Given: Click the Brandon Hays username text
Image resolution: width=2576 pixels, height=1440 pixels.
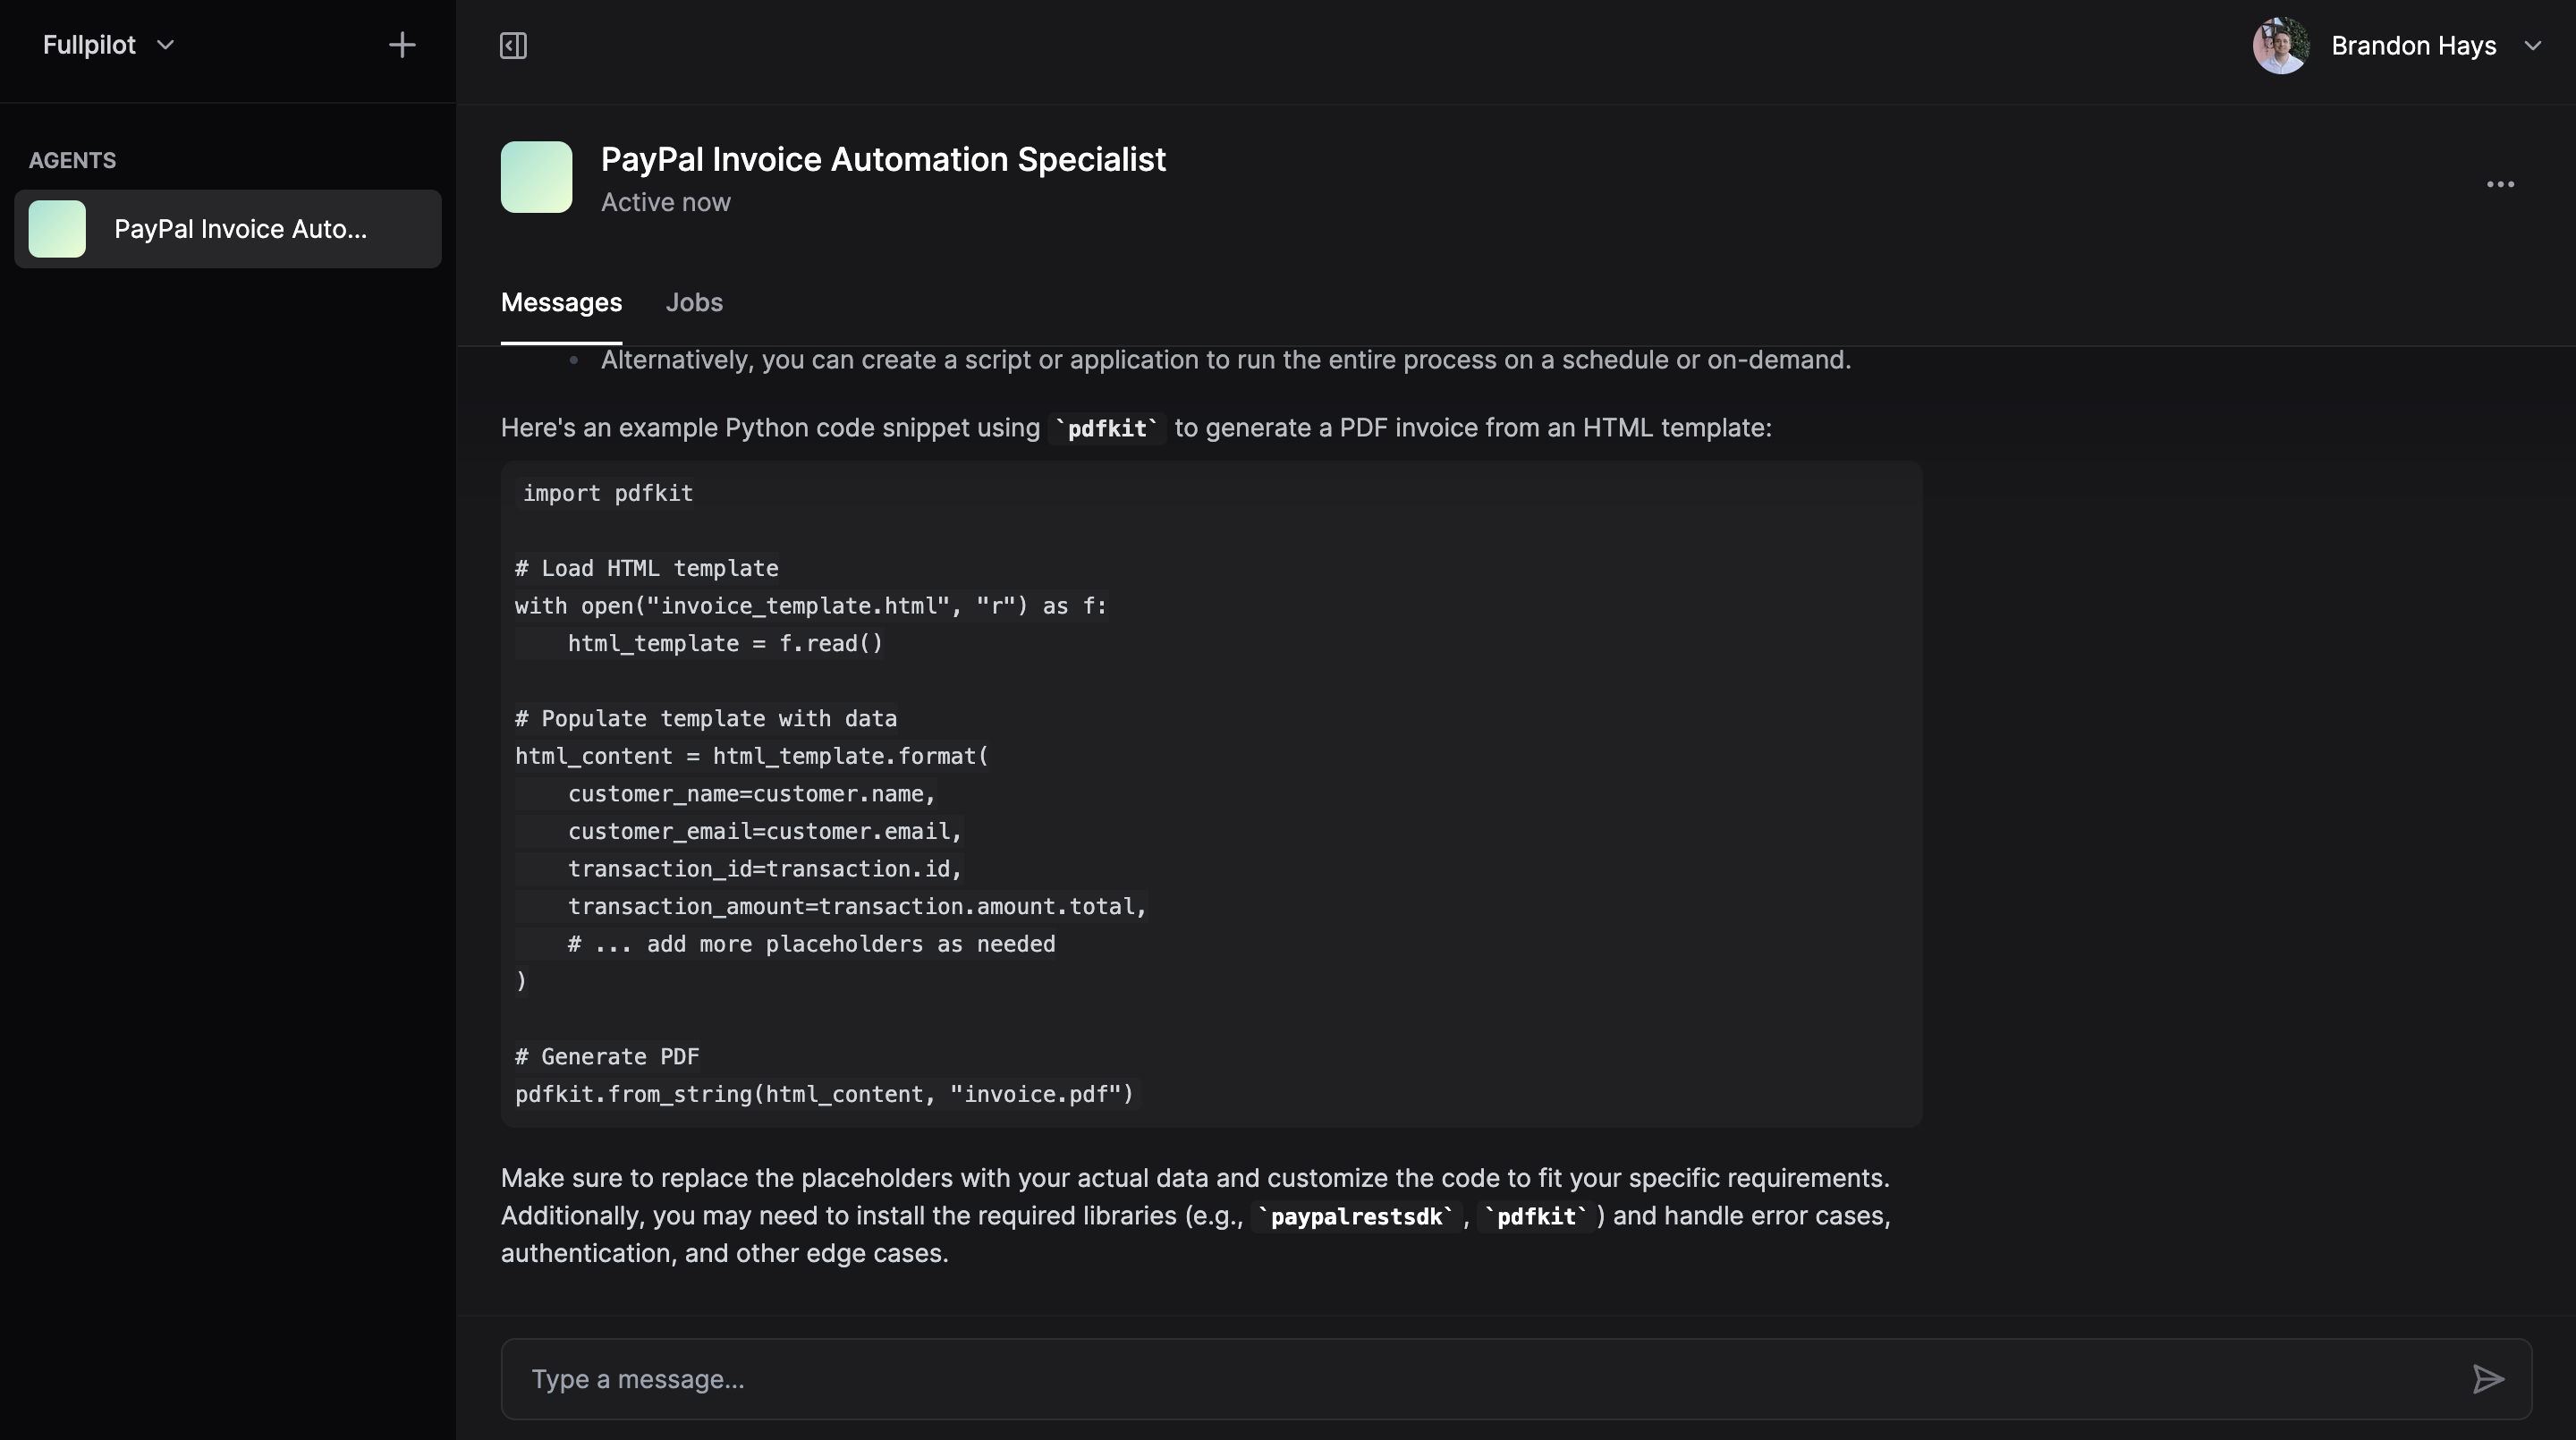Looking at the screenshot, I should (2413, 46).
